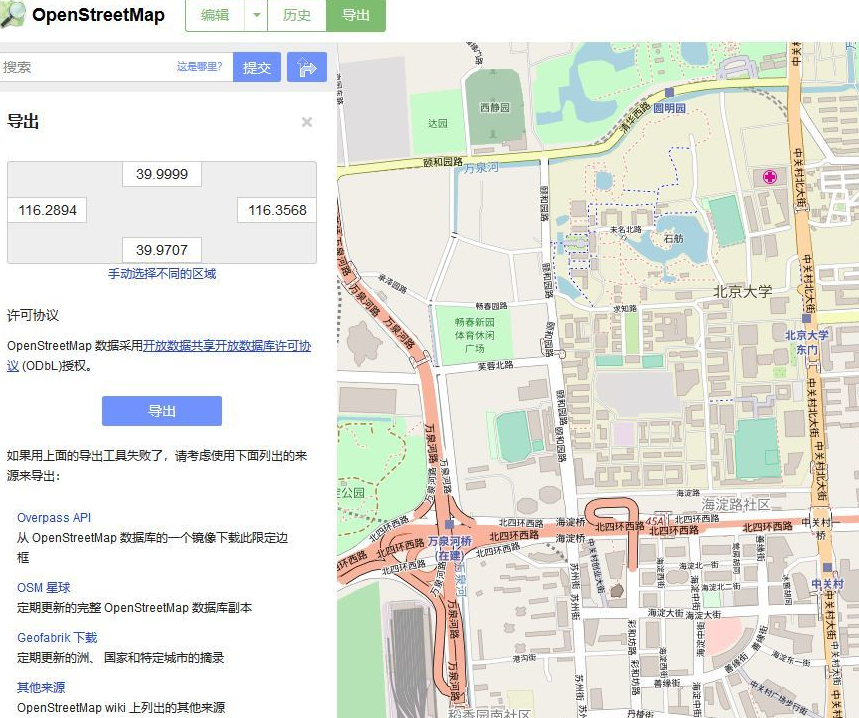Viewport: 859px width, 718px height.
Task: Open the 开放数据共享开放数据库许可协议 license link
Action: [x=227, y=346]
